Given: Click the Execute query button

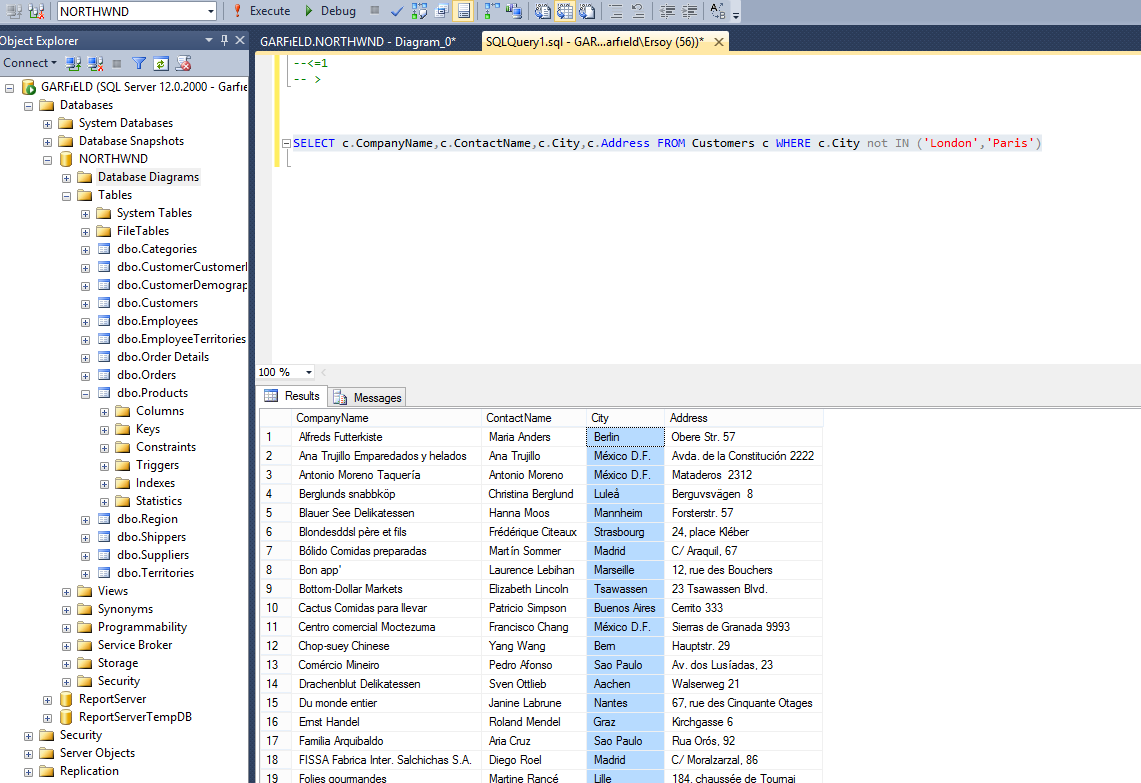Looking at the screenshot, I should [x=261, y=11].
